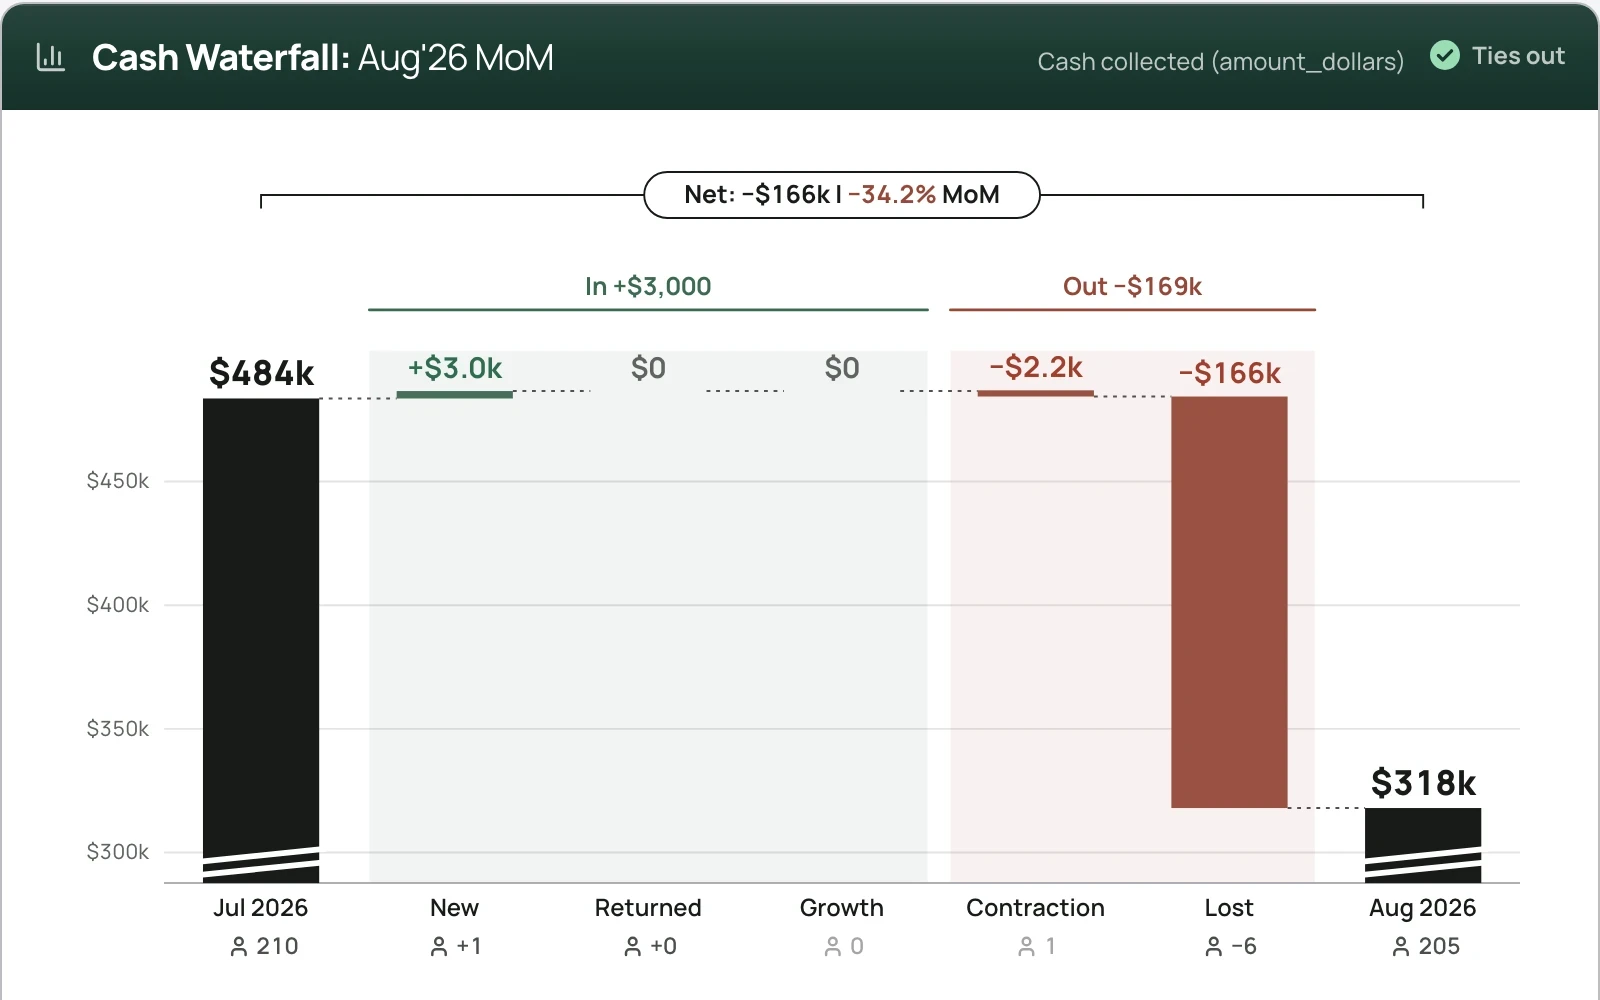This screenshot has width=1600, height=1000.
Task: Click the green New +$3.0k bar
Action: [455, 394]
